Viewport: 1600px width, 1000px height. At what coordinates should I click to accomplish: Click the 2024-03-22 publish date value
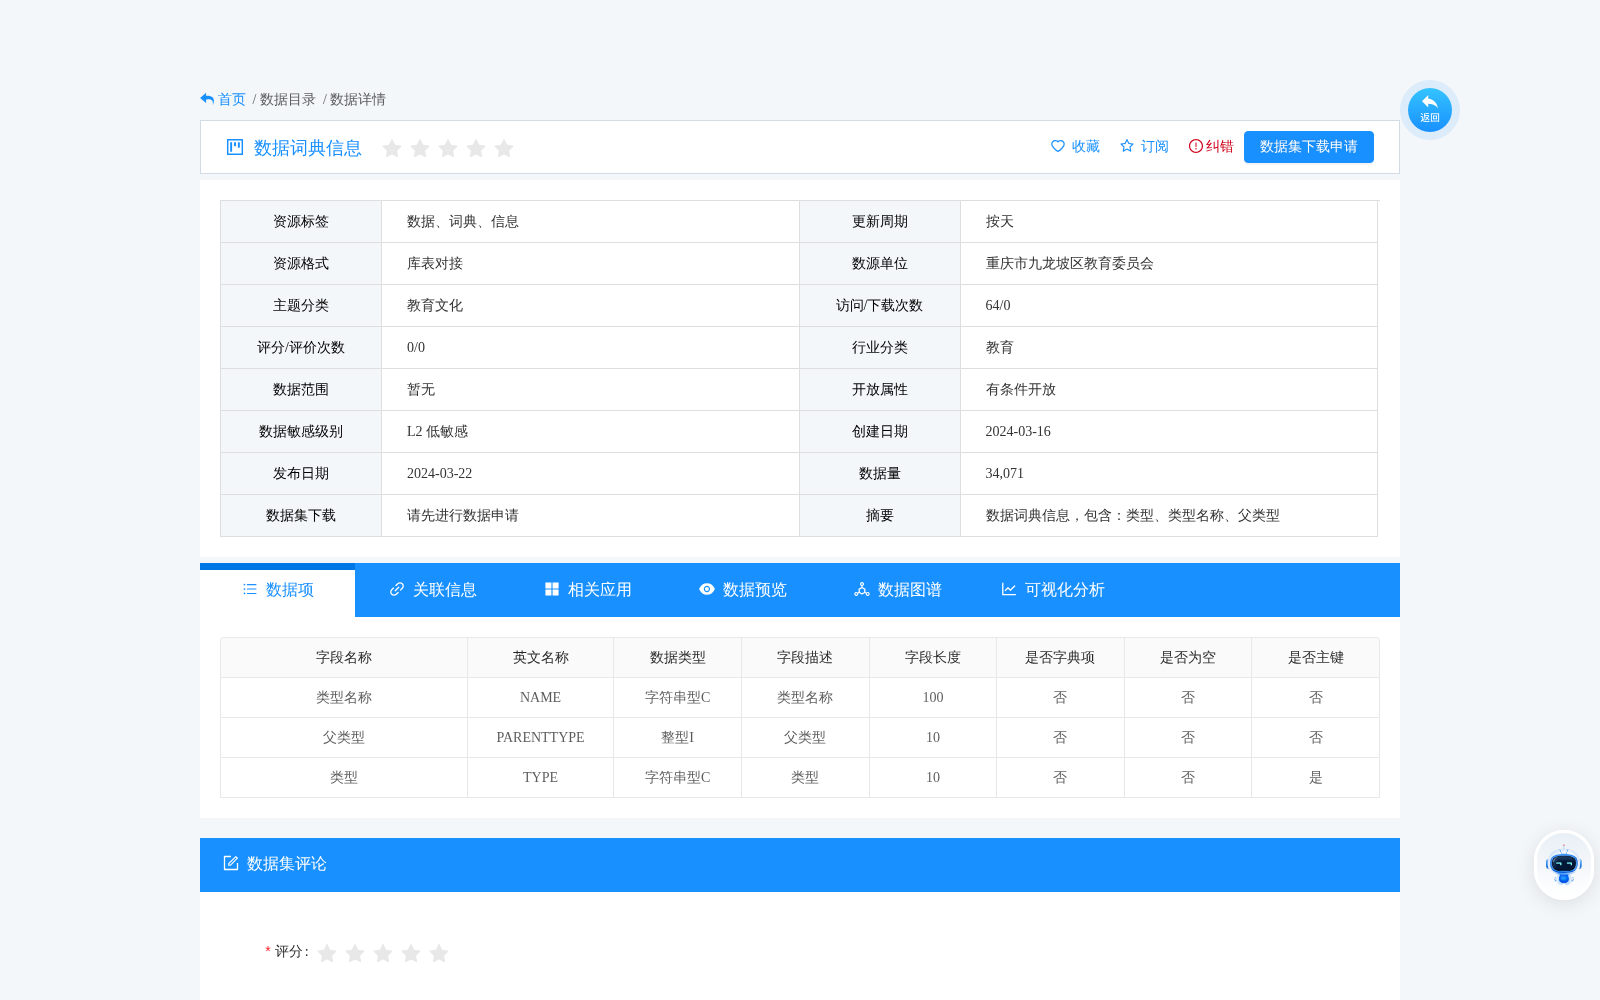(439, 473)
